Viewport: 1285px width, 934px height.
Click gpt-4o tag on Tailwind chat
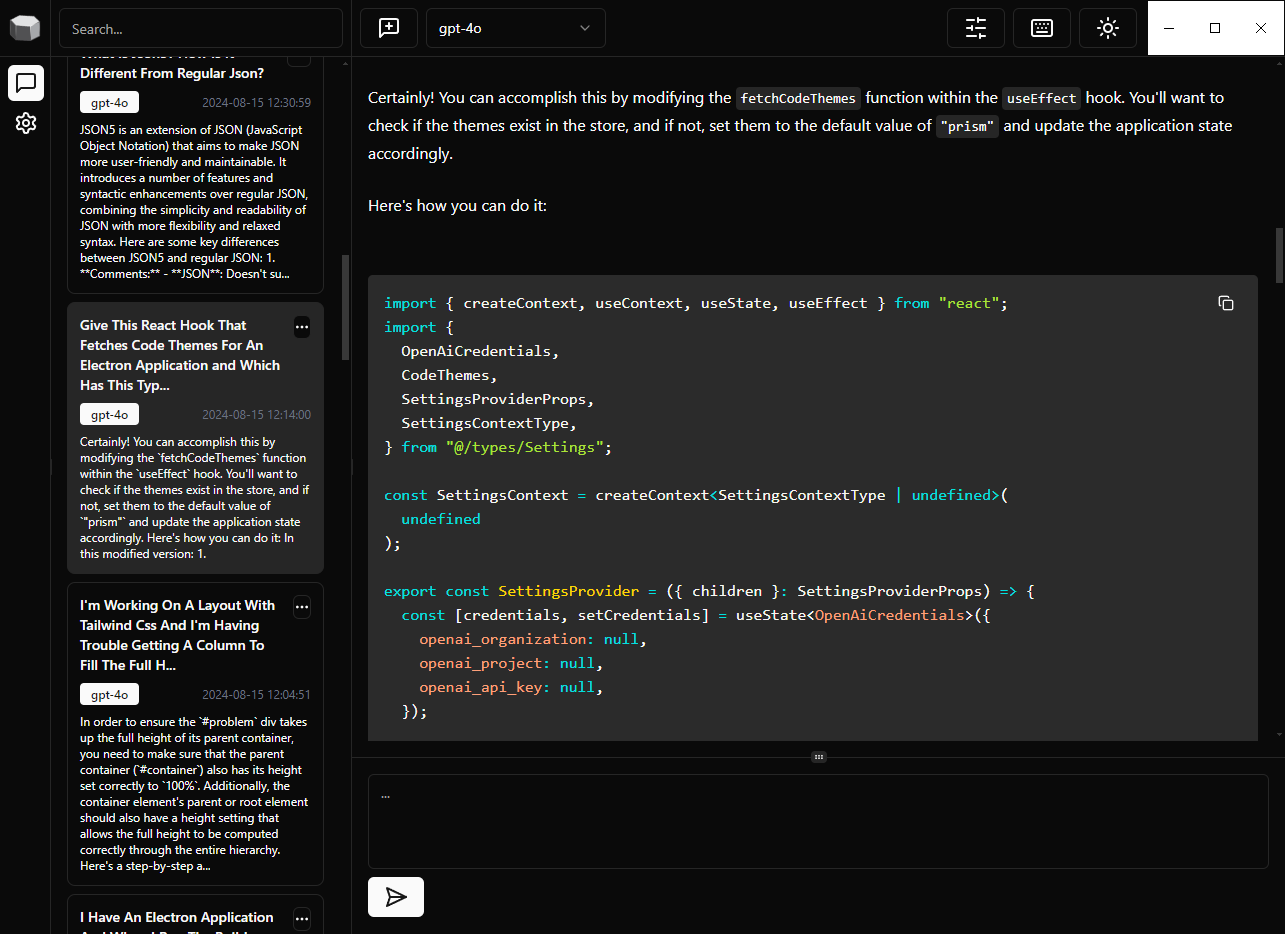pos(109,694)
